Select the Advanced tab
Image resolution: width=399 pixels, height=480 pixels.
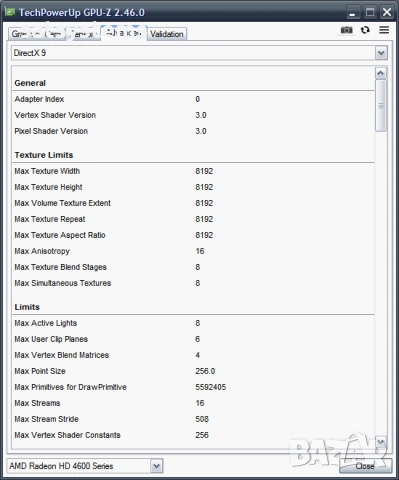tap(124, 33)
